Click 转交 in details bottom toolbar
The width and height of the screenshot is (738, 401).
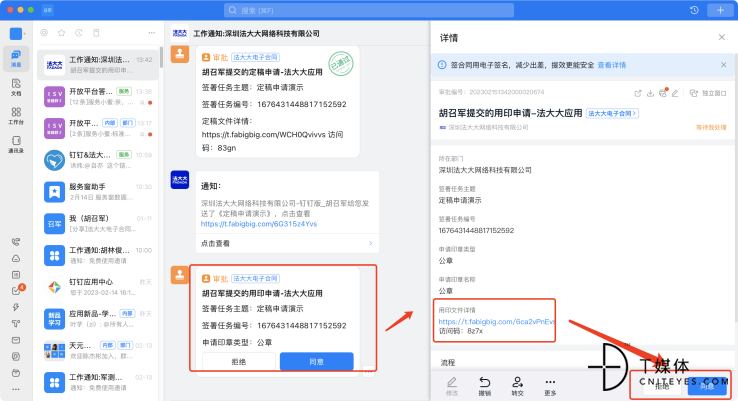coord(517,386)
